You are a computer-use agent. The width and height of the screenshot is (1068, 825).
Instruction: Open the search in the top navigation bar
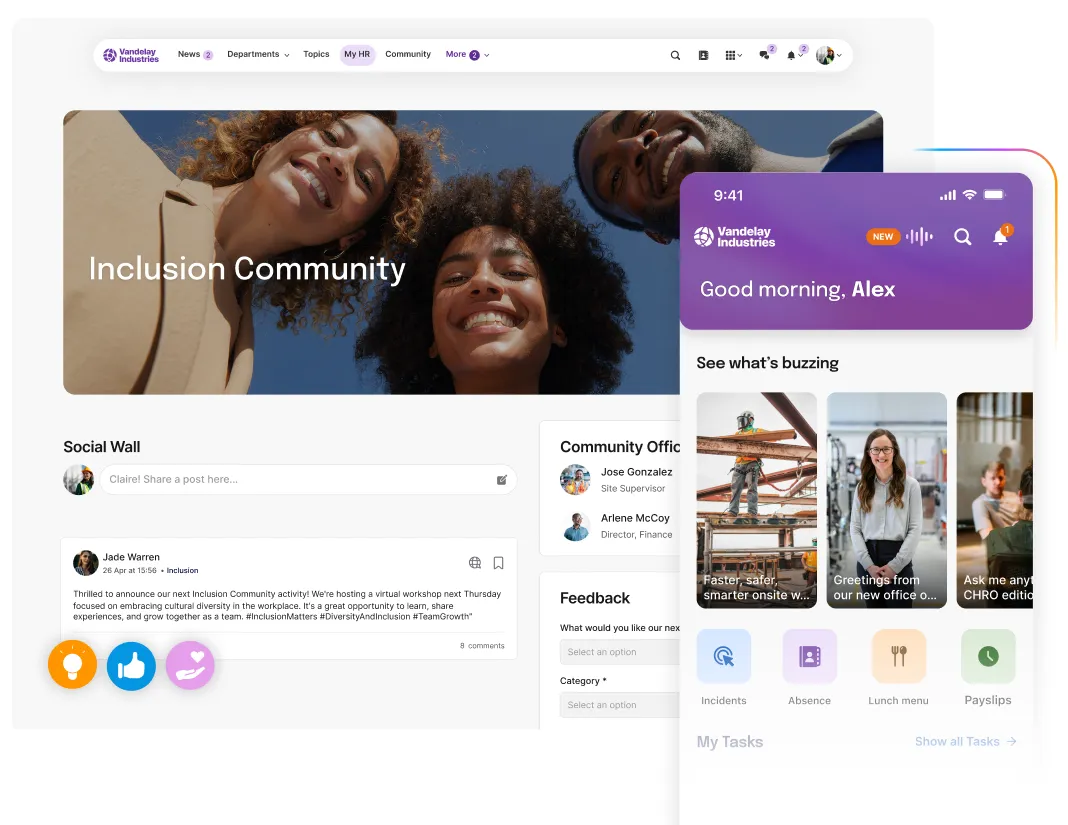pos(675,55)
